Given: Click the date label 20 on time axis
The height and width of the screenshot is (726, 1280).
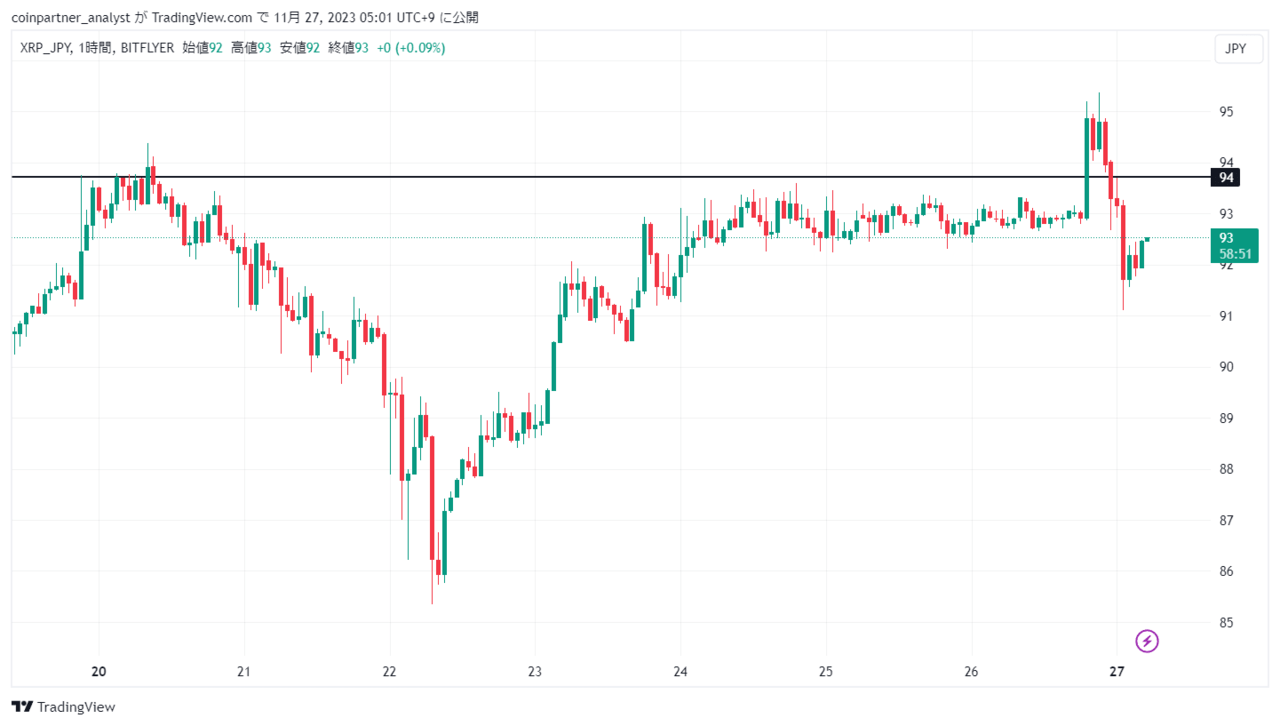Looking at the screenshot, I should click(x=98, y=671).
